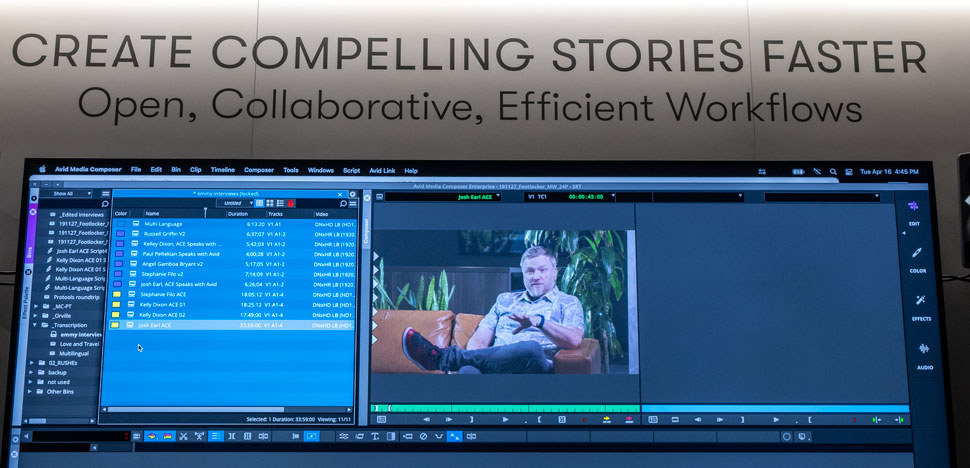This screenshot has width=970, height=468.
Task: Click Mark Clip button under source monitor
Action: pyautogui.click(x=562, y=419)
